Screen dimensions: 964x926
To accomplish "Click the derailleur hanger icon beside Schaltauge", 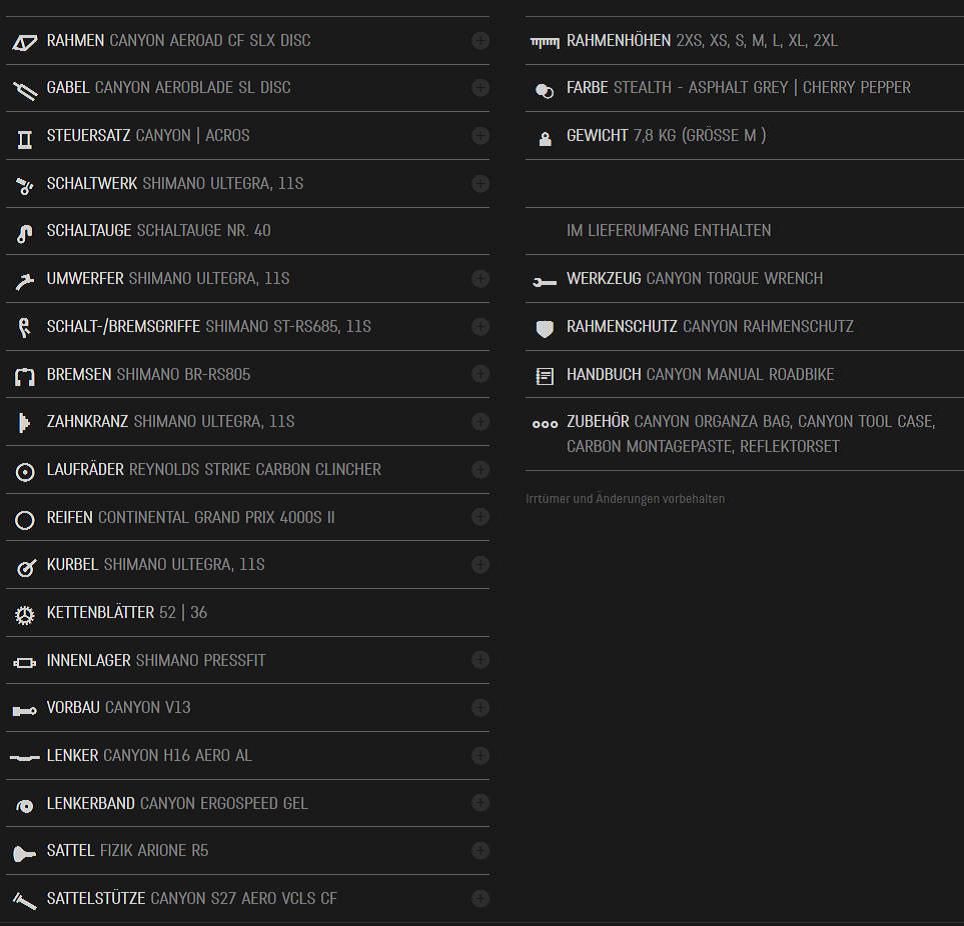I will click(25, 234).
